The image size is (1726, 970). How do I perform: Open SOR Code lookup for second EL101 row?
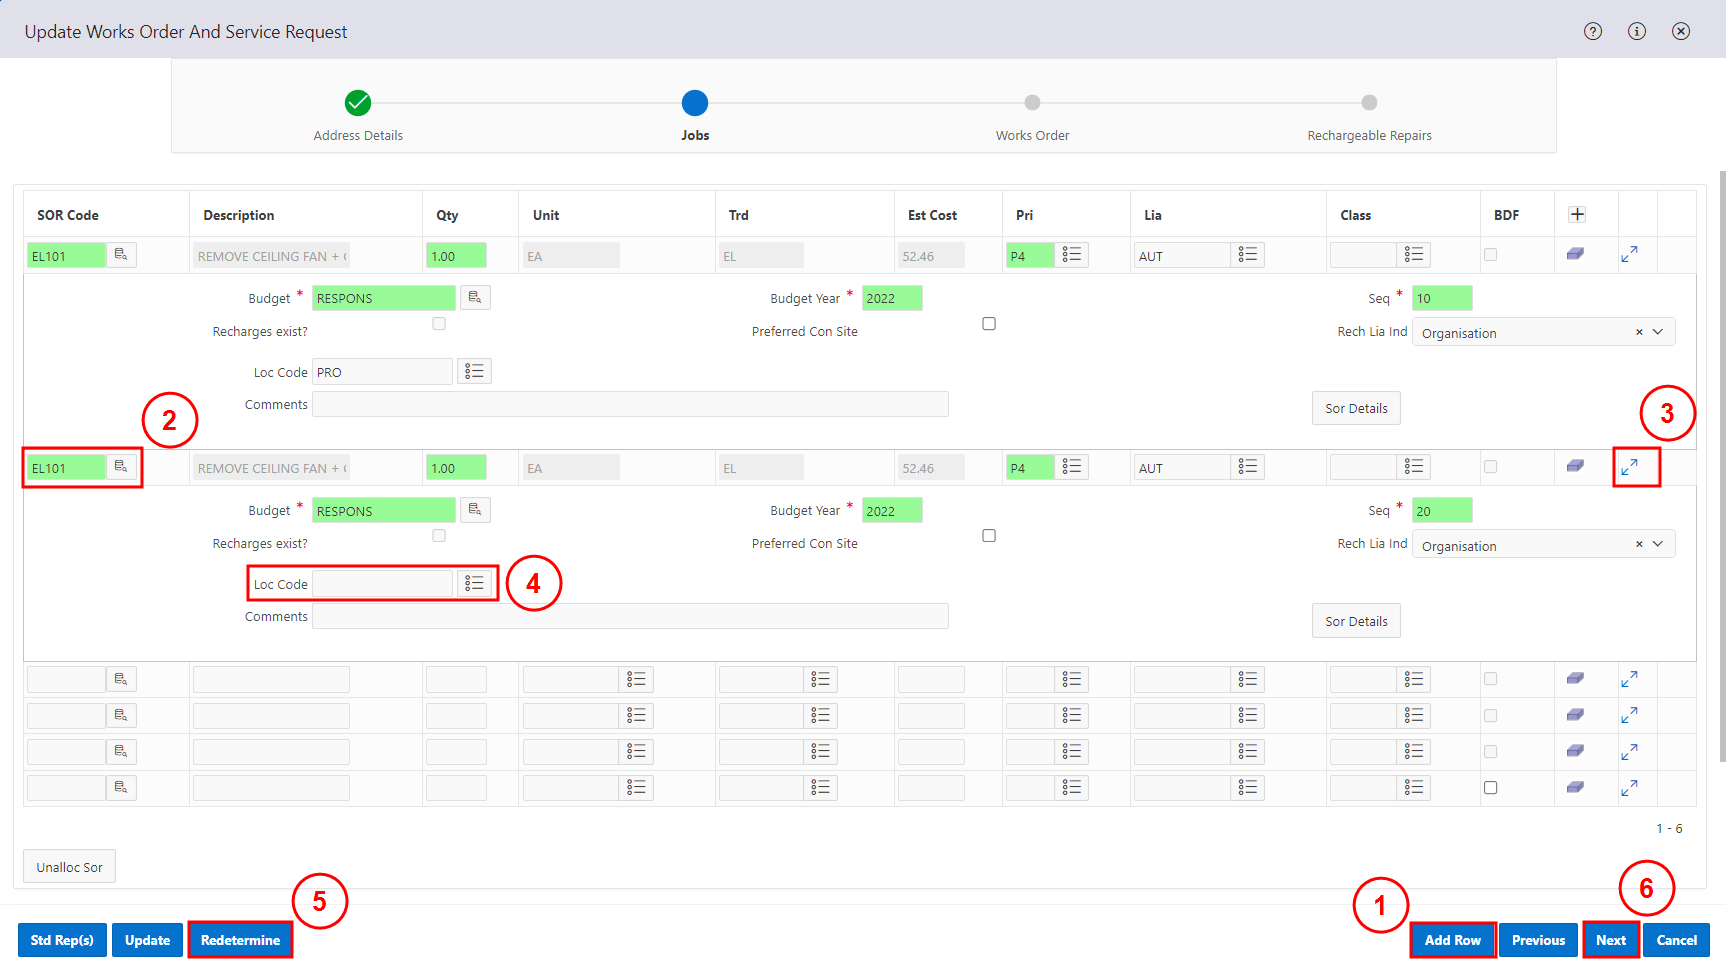pyautogui.click(x=121, y=467)
